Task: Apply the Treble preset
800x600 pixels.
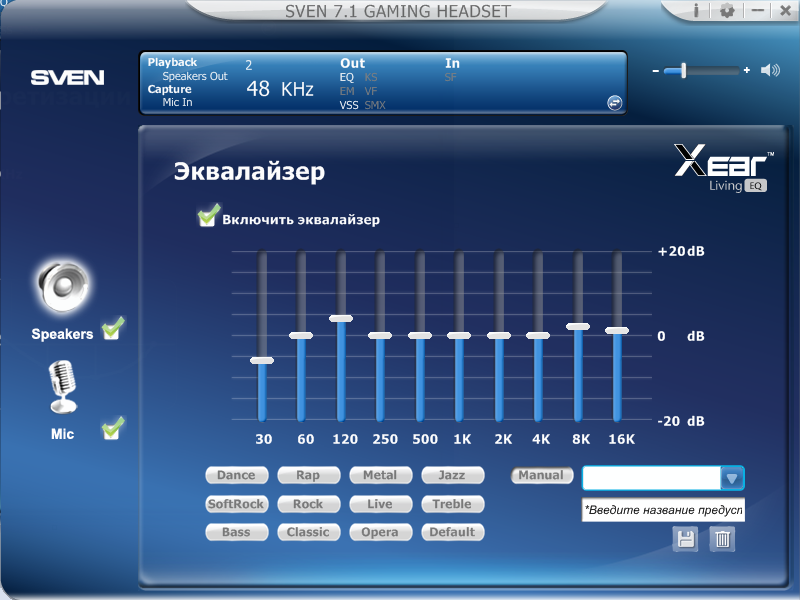Action: (453, 504)
